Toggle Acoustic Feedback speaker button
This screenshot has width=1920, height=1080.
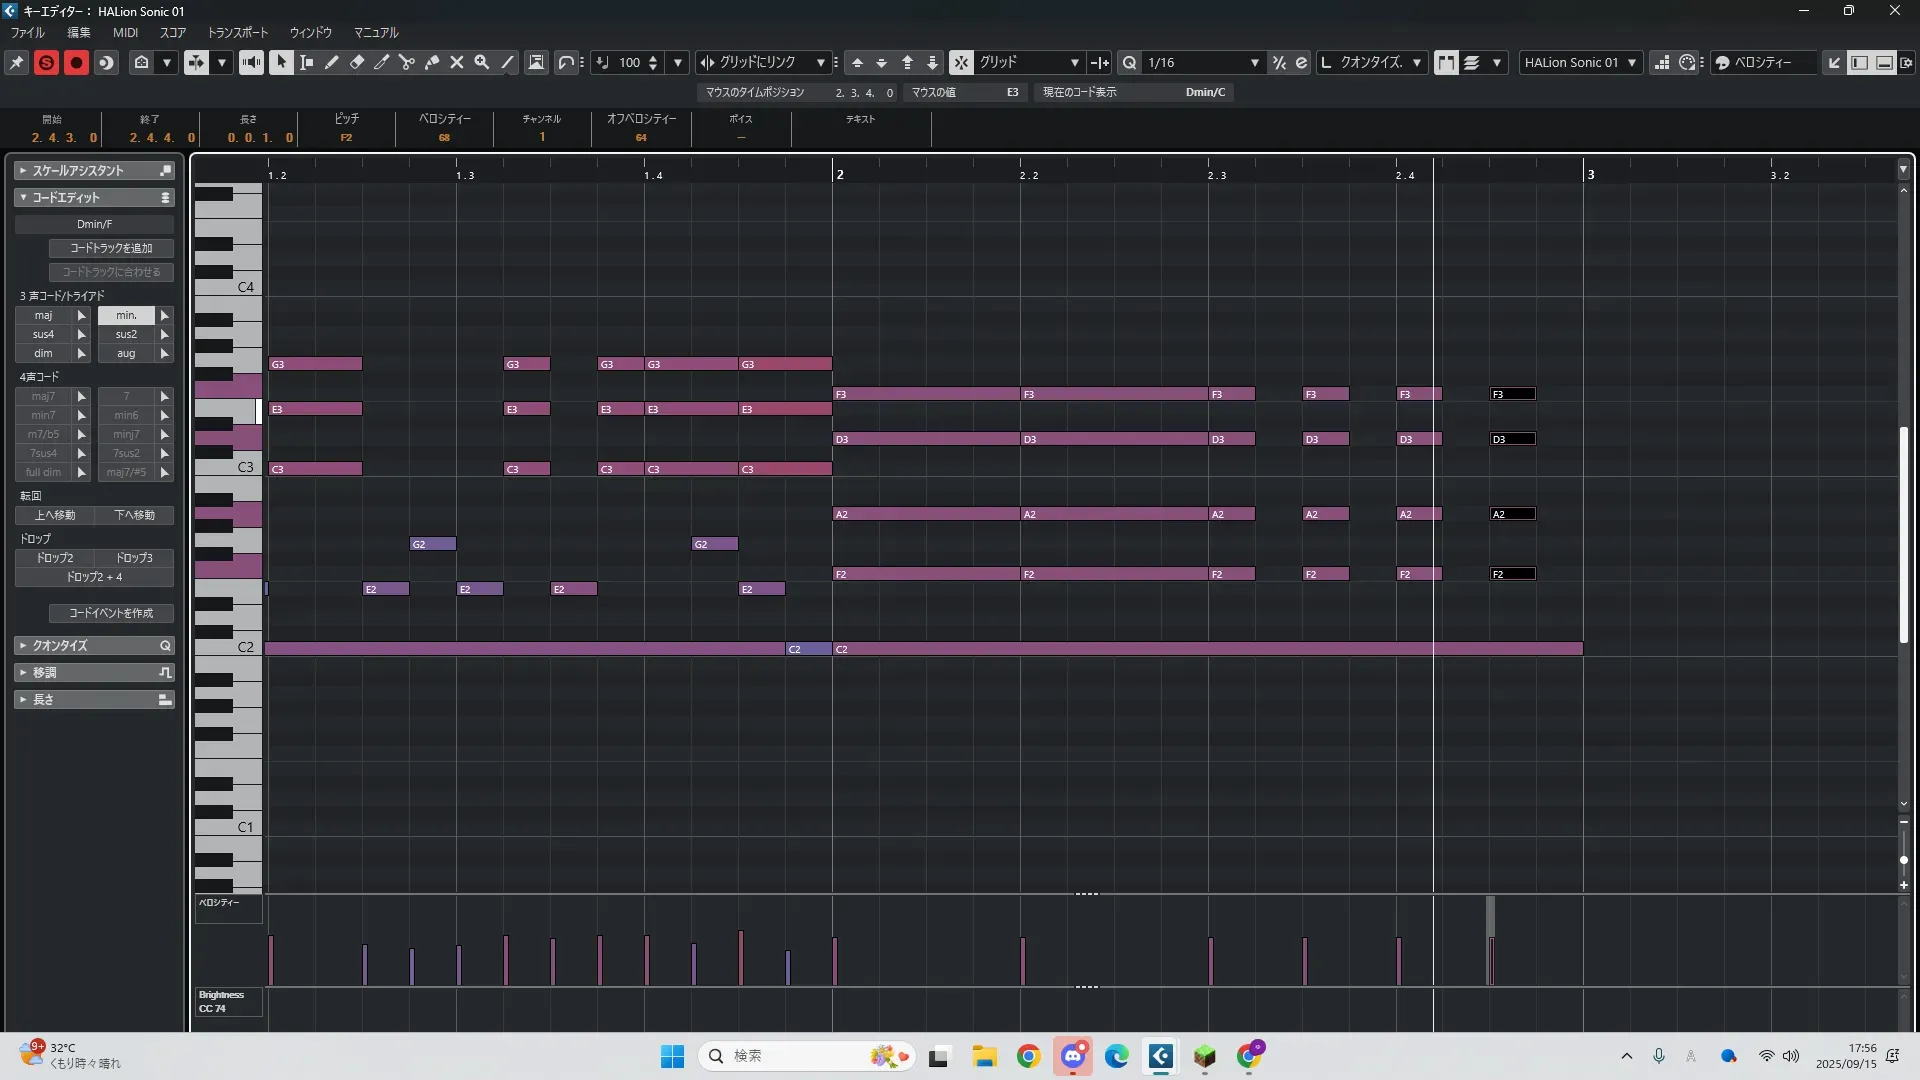point(251,62)
